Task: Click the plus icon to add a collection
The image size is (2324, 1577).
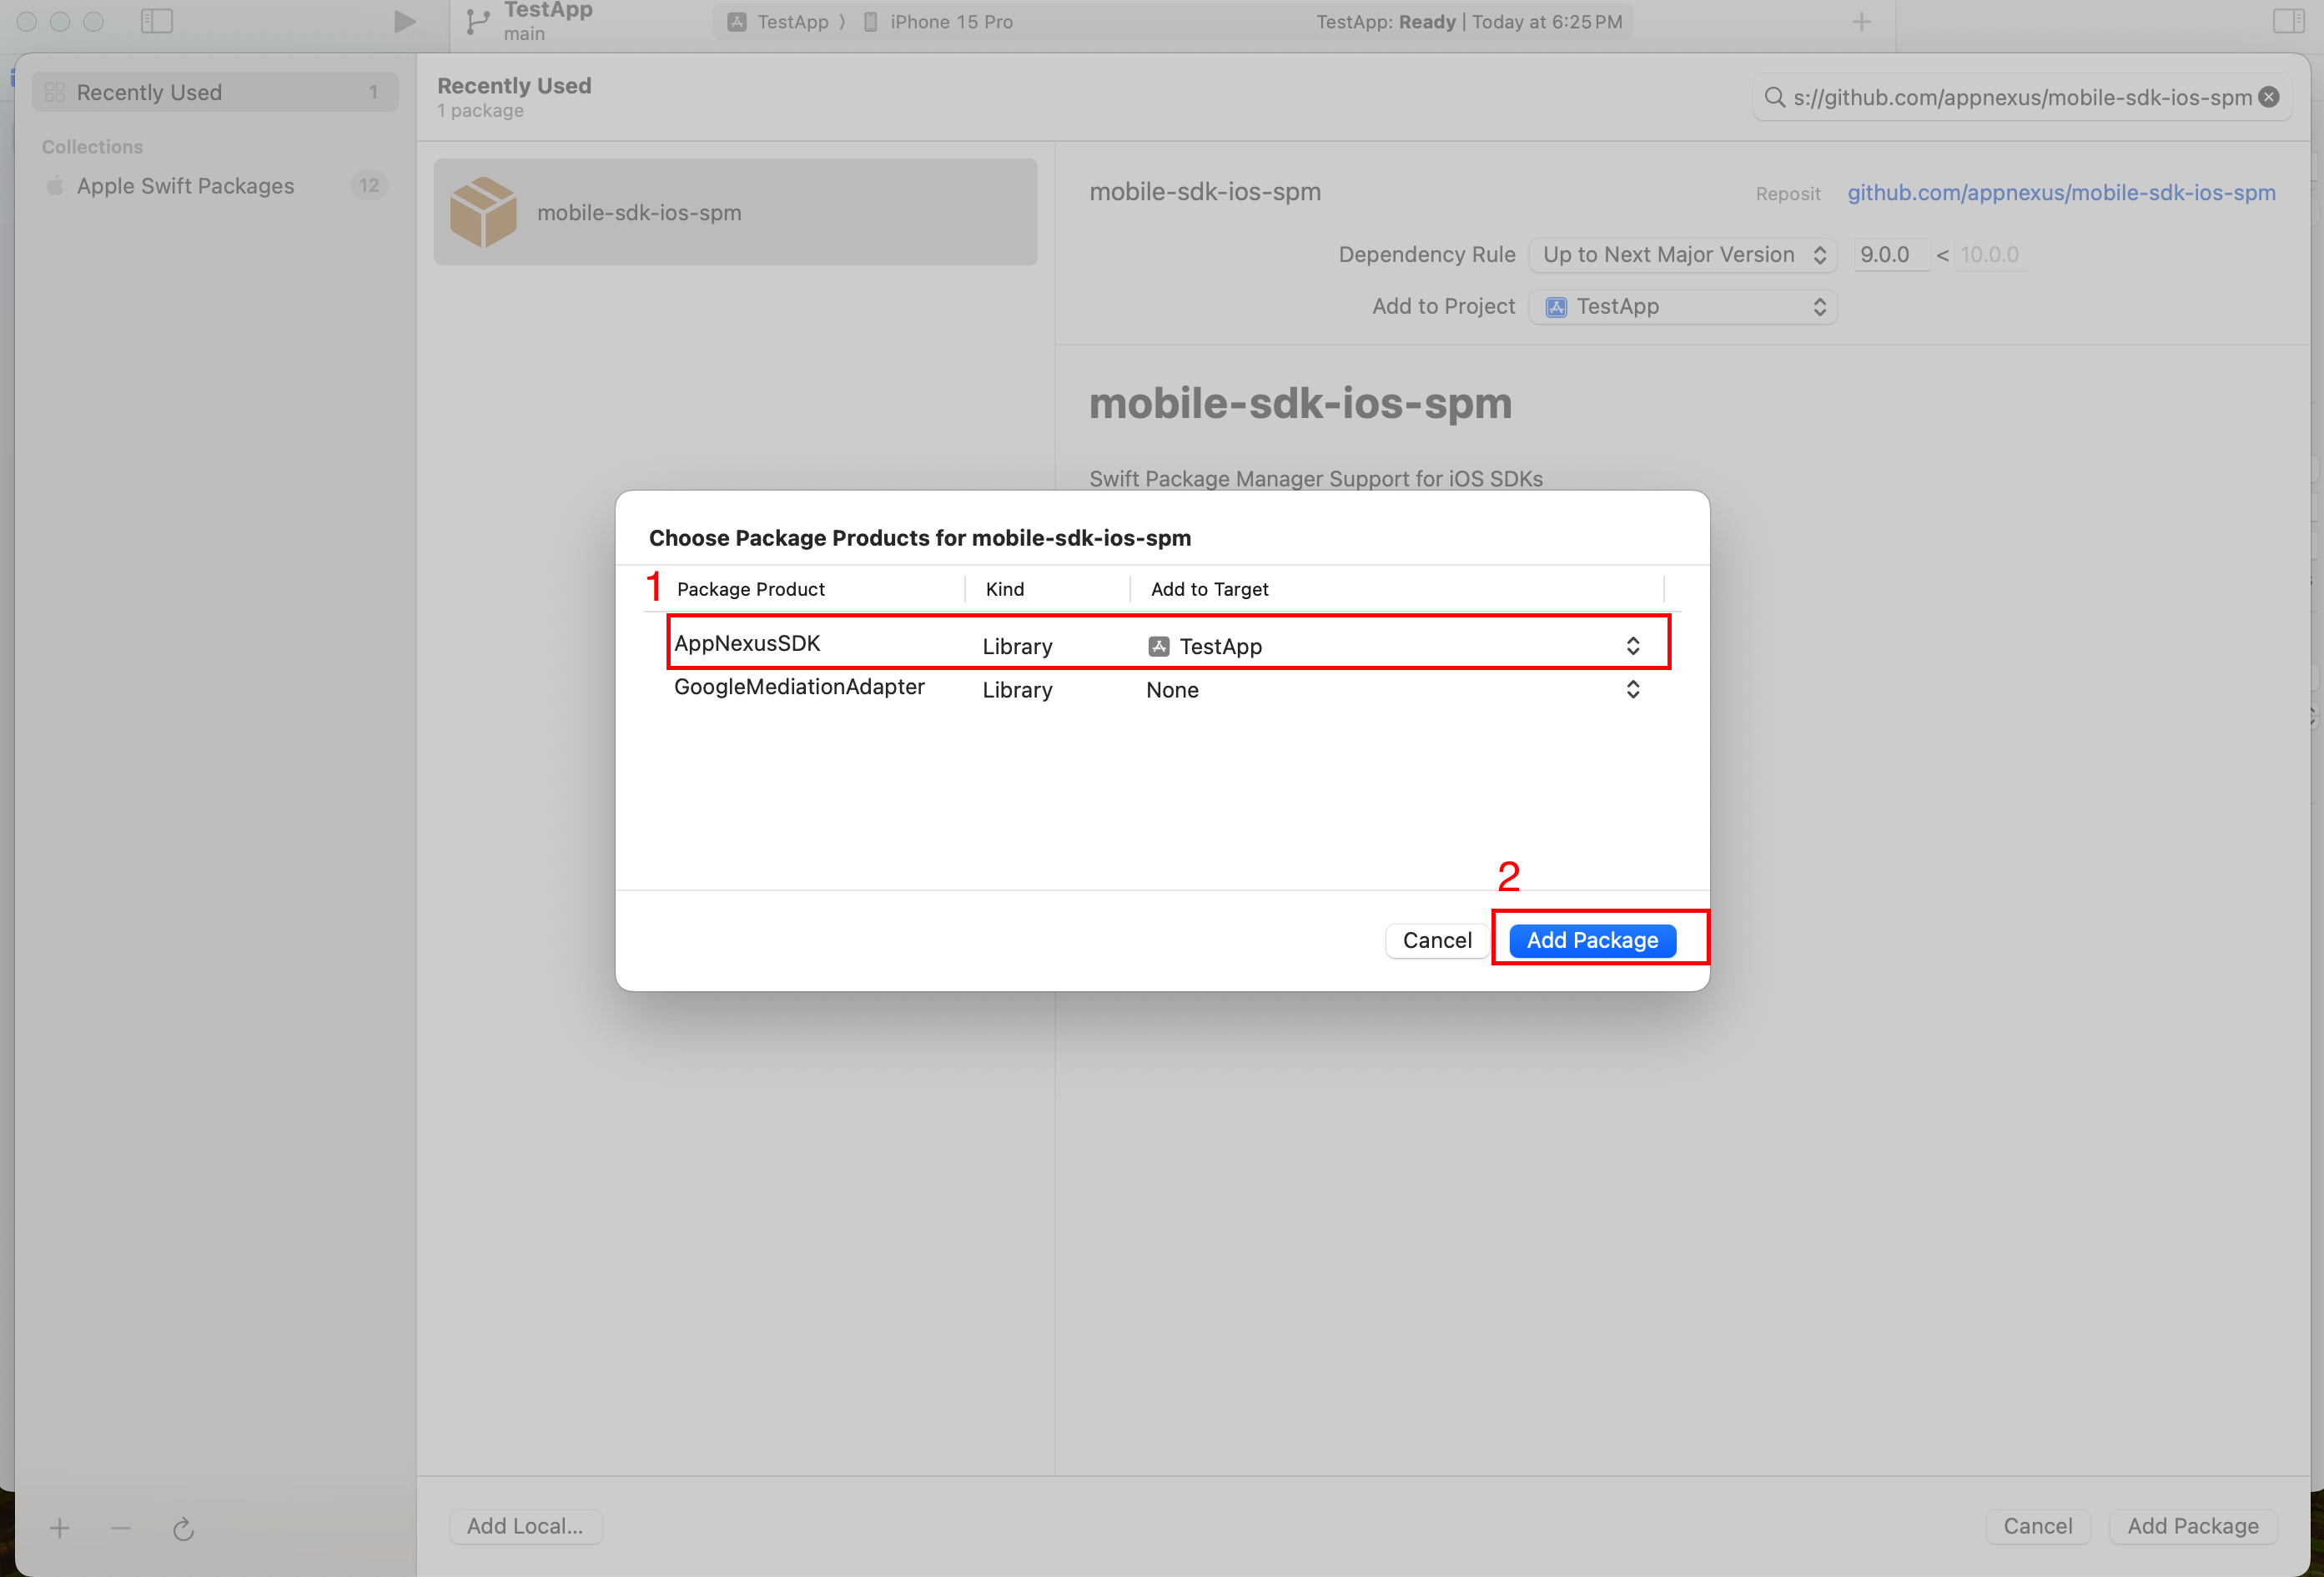Action: [60, 1527]
